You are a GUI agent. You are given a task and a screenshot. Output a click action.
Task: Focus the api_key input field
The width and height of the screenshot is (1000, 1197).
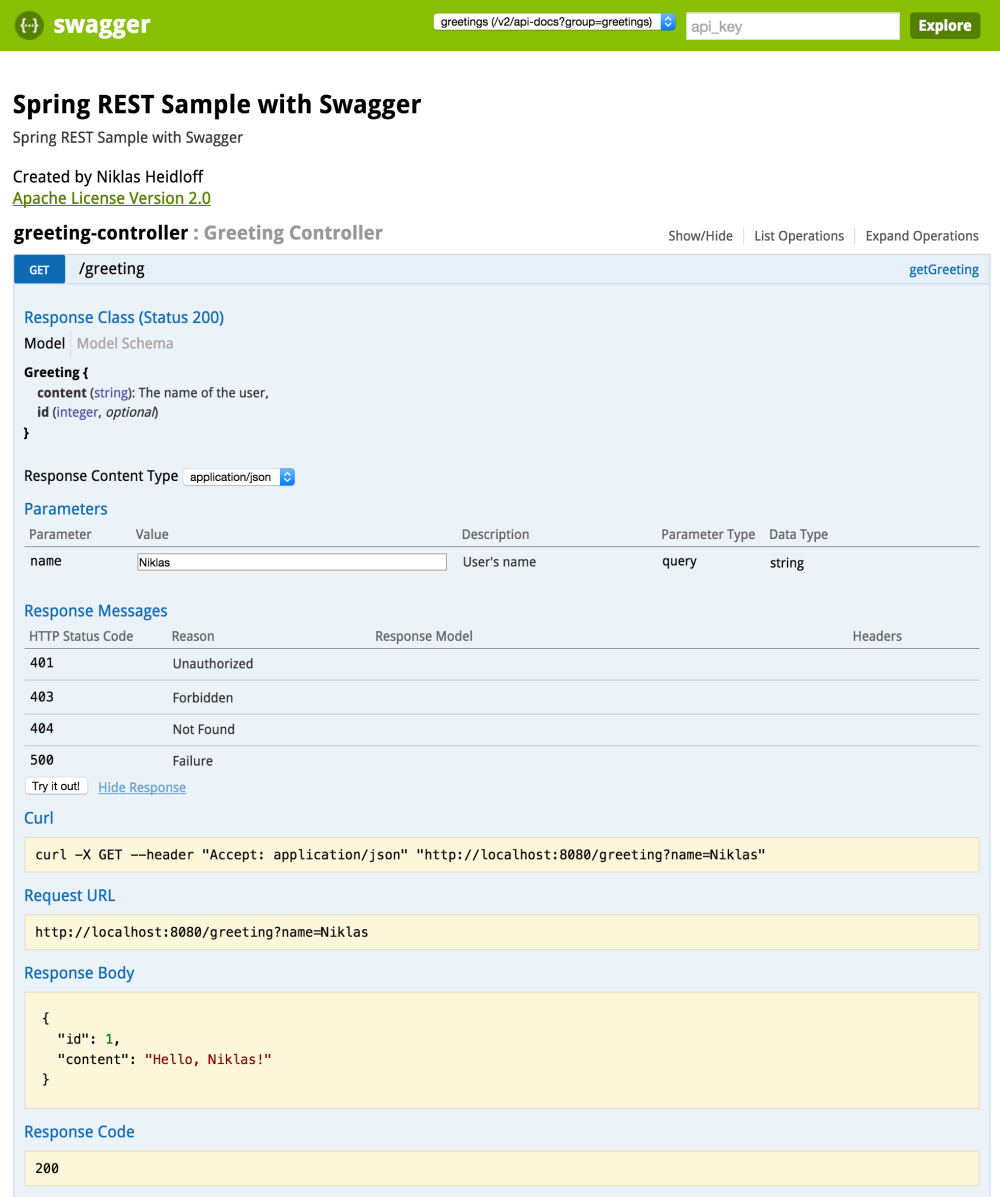pos(792,26)
